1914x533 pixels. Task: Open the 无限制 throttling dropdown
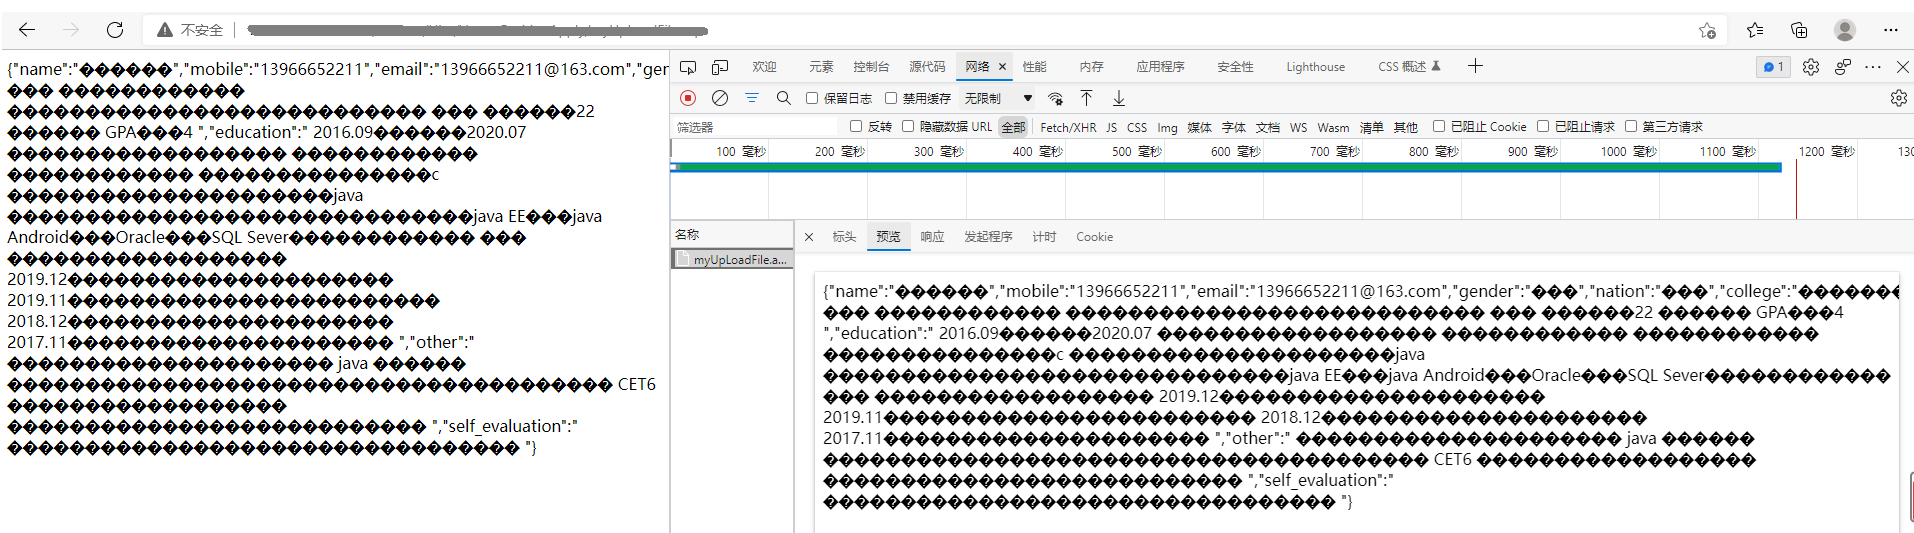tap(998, 98)
